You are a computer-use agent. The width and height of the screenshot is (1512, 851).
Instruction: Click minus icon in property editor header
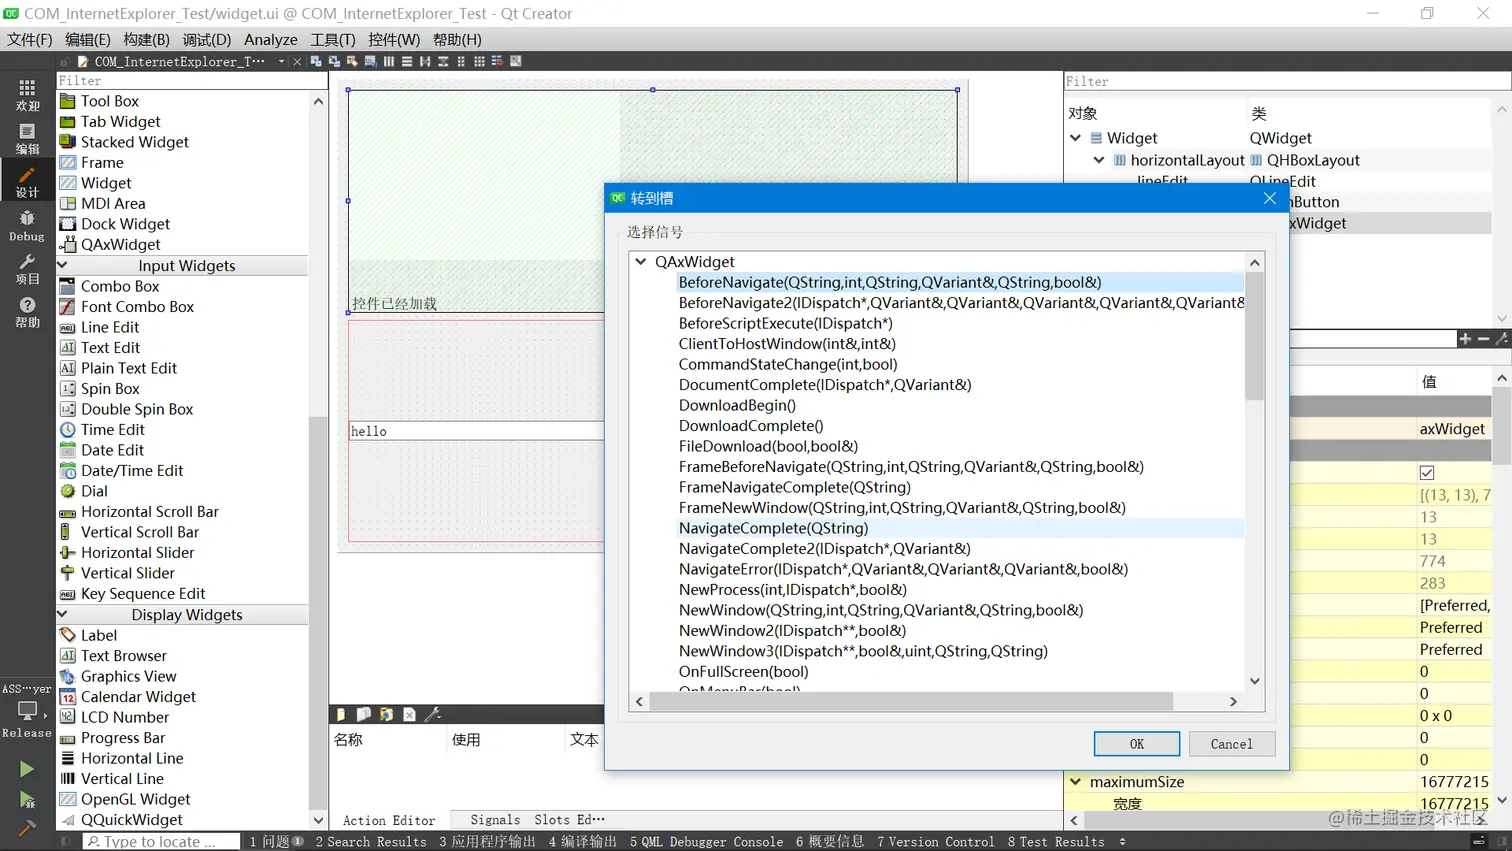[x=1483, y=339]
